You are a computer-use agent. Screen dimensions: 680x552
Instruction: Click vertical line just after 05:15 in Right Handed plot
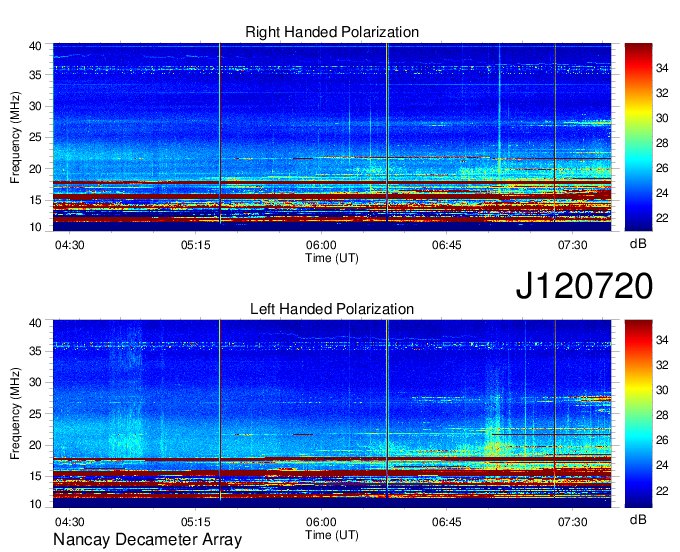coord(220,133)
